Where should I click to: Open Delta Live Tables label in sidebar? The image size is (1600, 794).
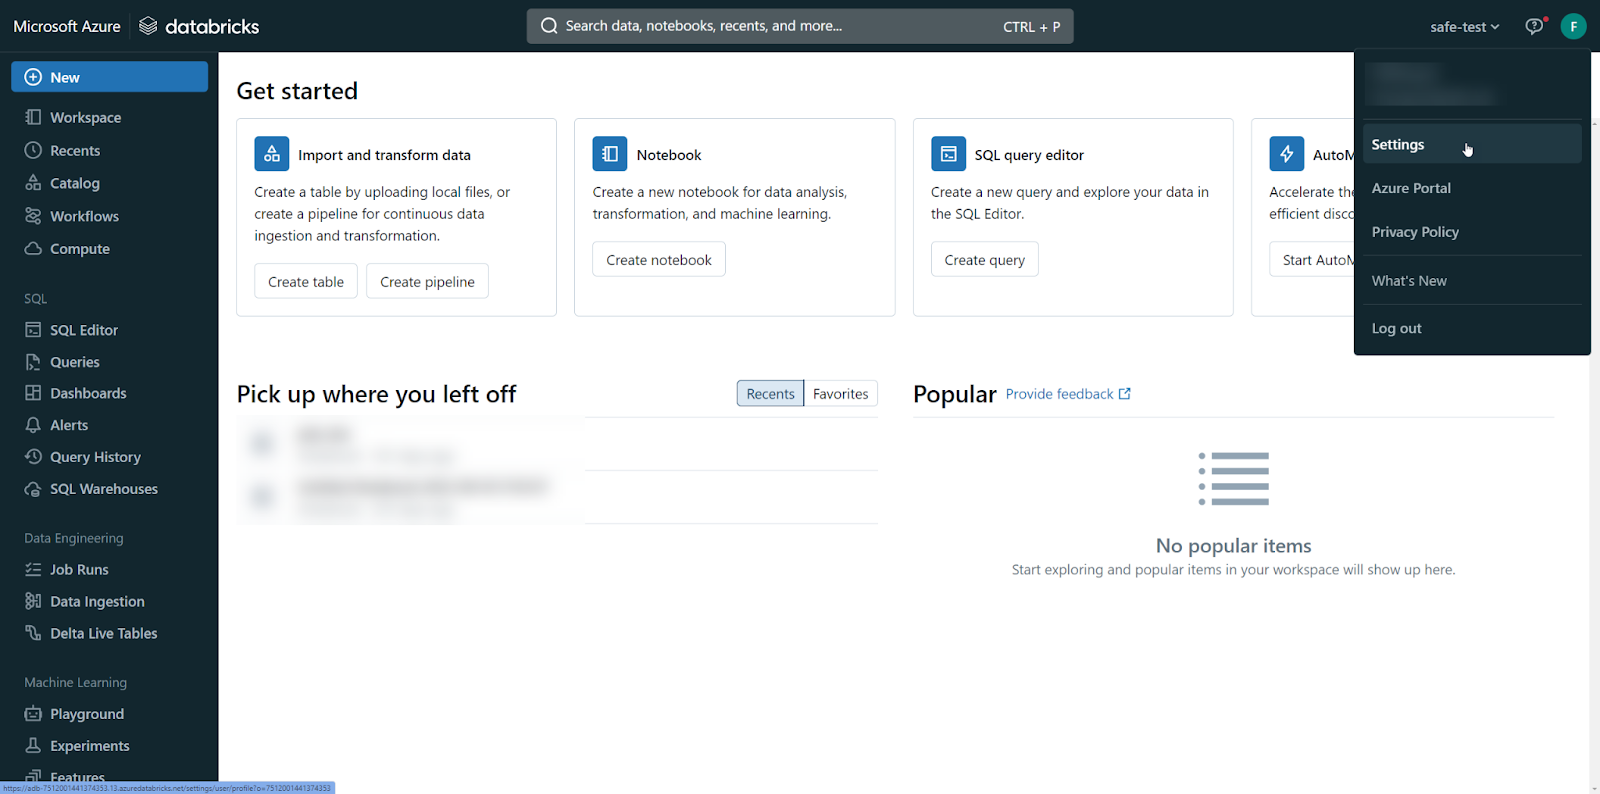pos(104,634)
